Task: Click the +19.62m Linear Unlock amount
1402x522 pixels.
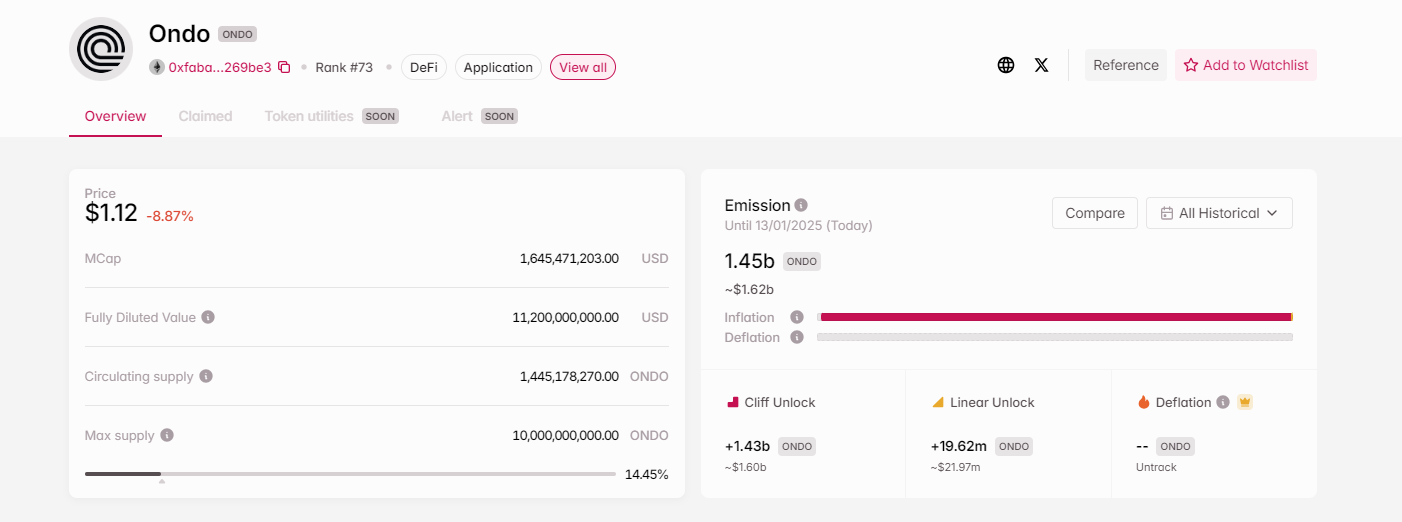Action: (959, 446)
